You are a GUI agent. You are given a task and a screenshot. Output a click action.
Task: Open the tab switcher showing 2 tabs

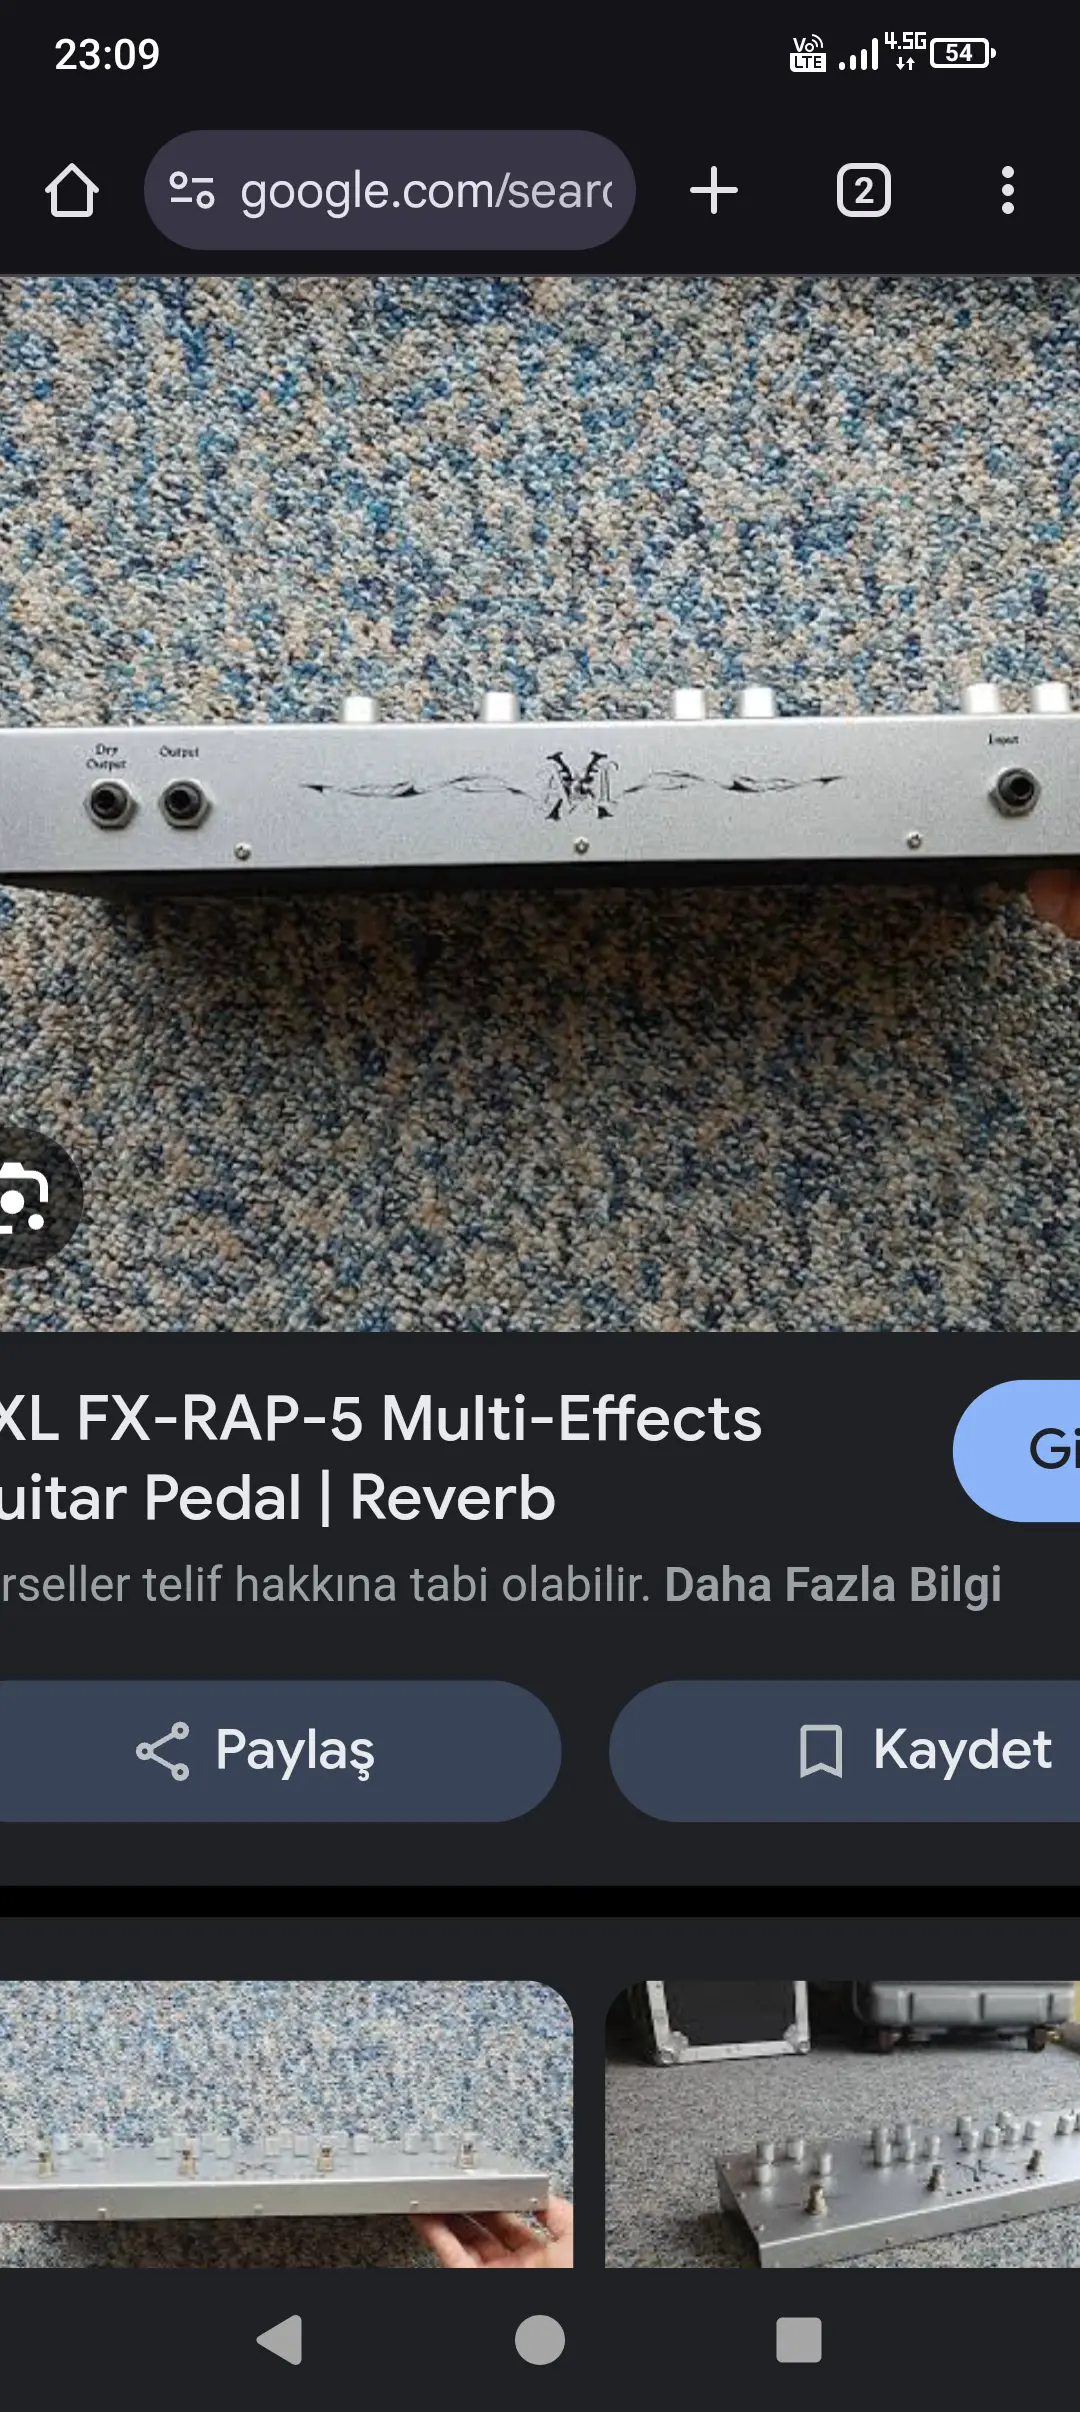coord(864,190)
